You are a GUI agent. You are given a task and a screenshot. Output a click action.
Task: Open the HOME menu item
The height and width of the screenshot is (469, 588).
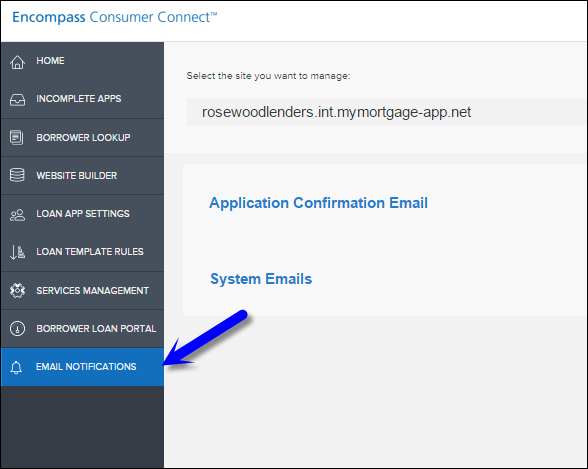tap(82, 61)
